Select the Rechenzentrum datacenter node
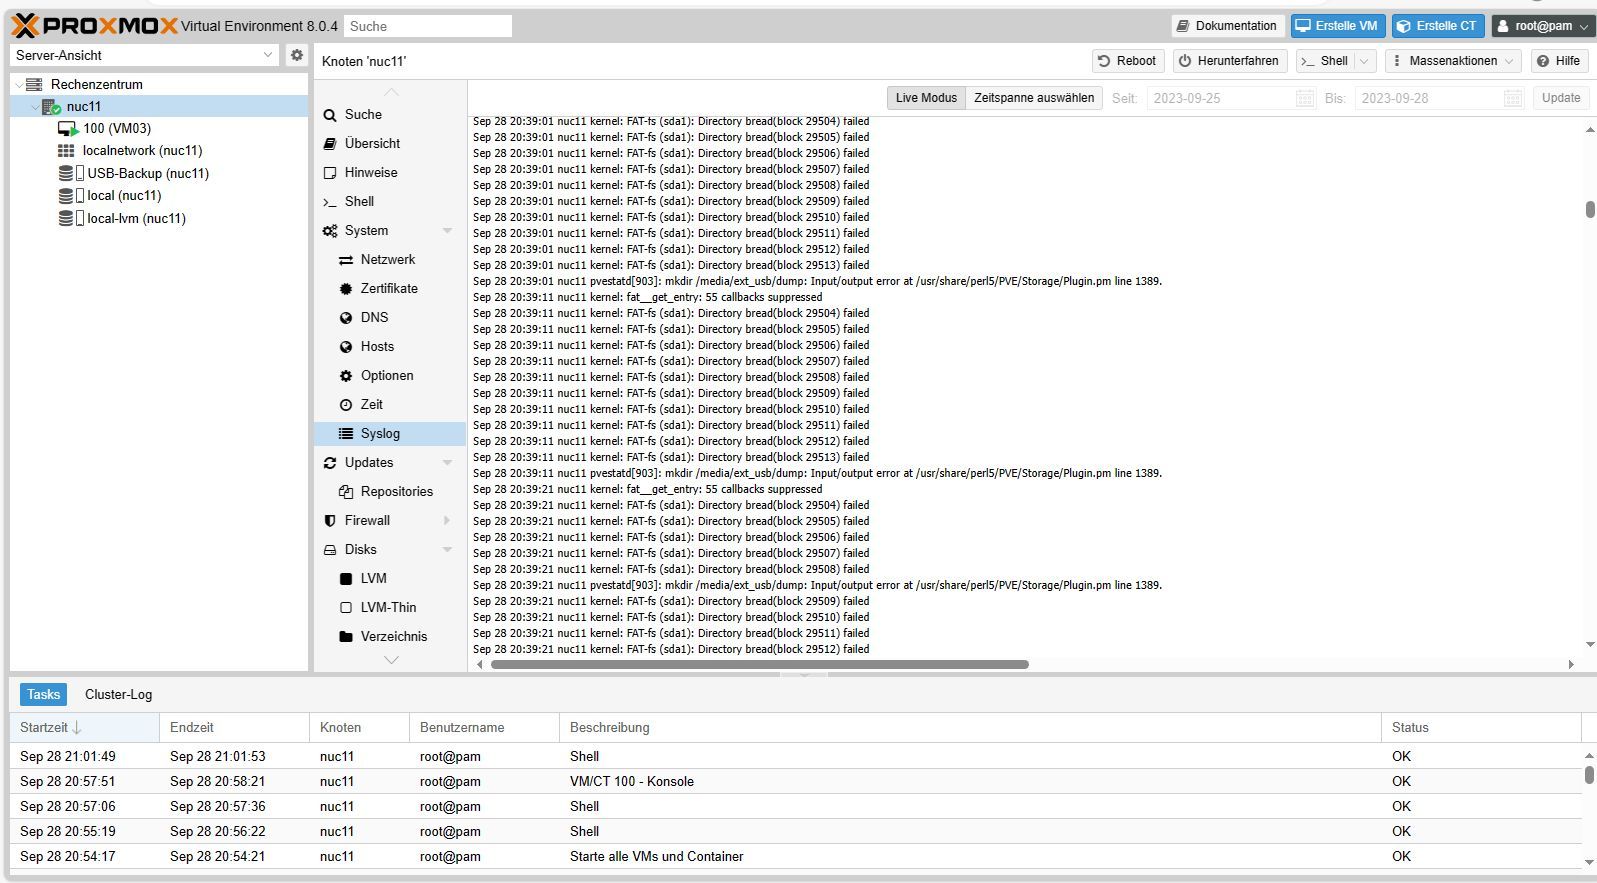1597x883 pixels. coord(97,84)
